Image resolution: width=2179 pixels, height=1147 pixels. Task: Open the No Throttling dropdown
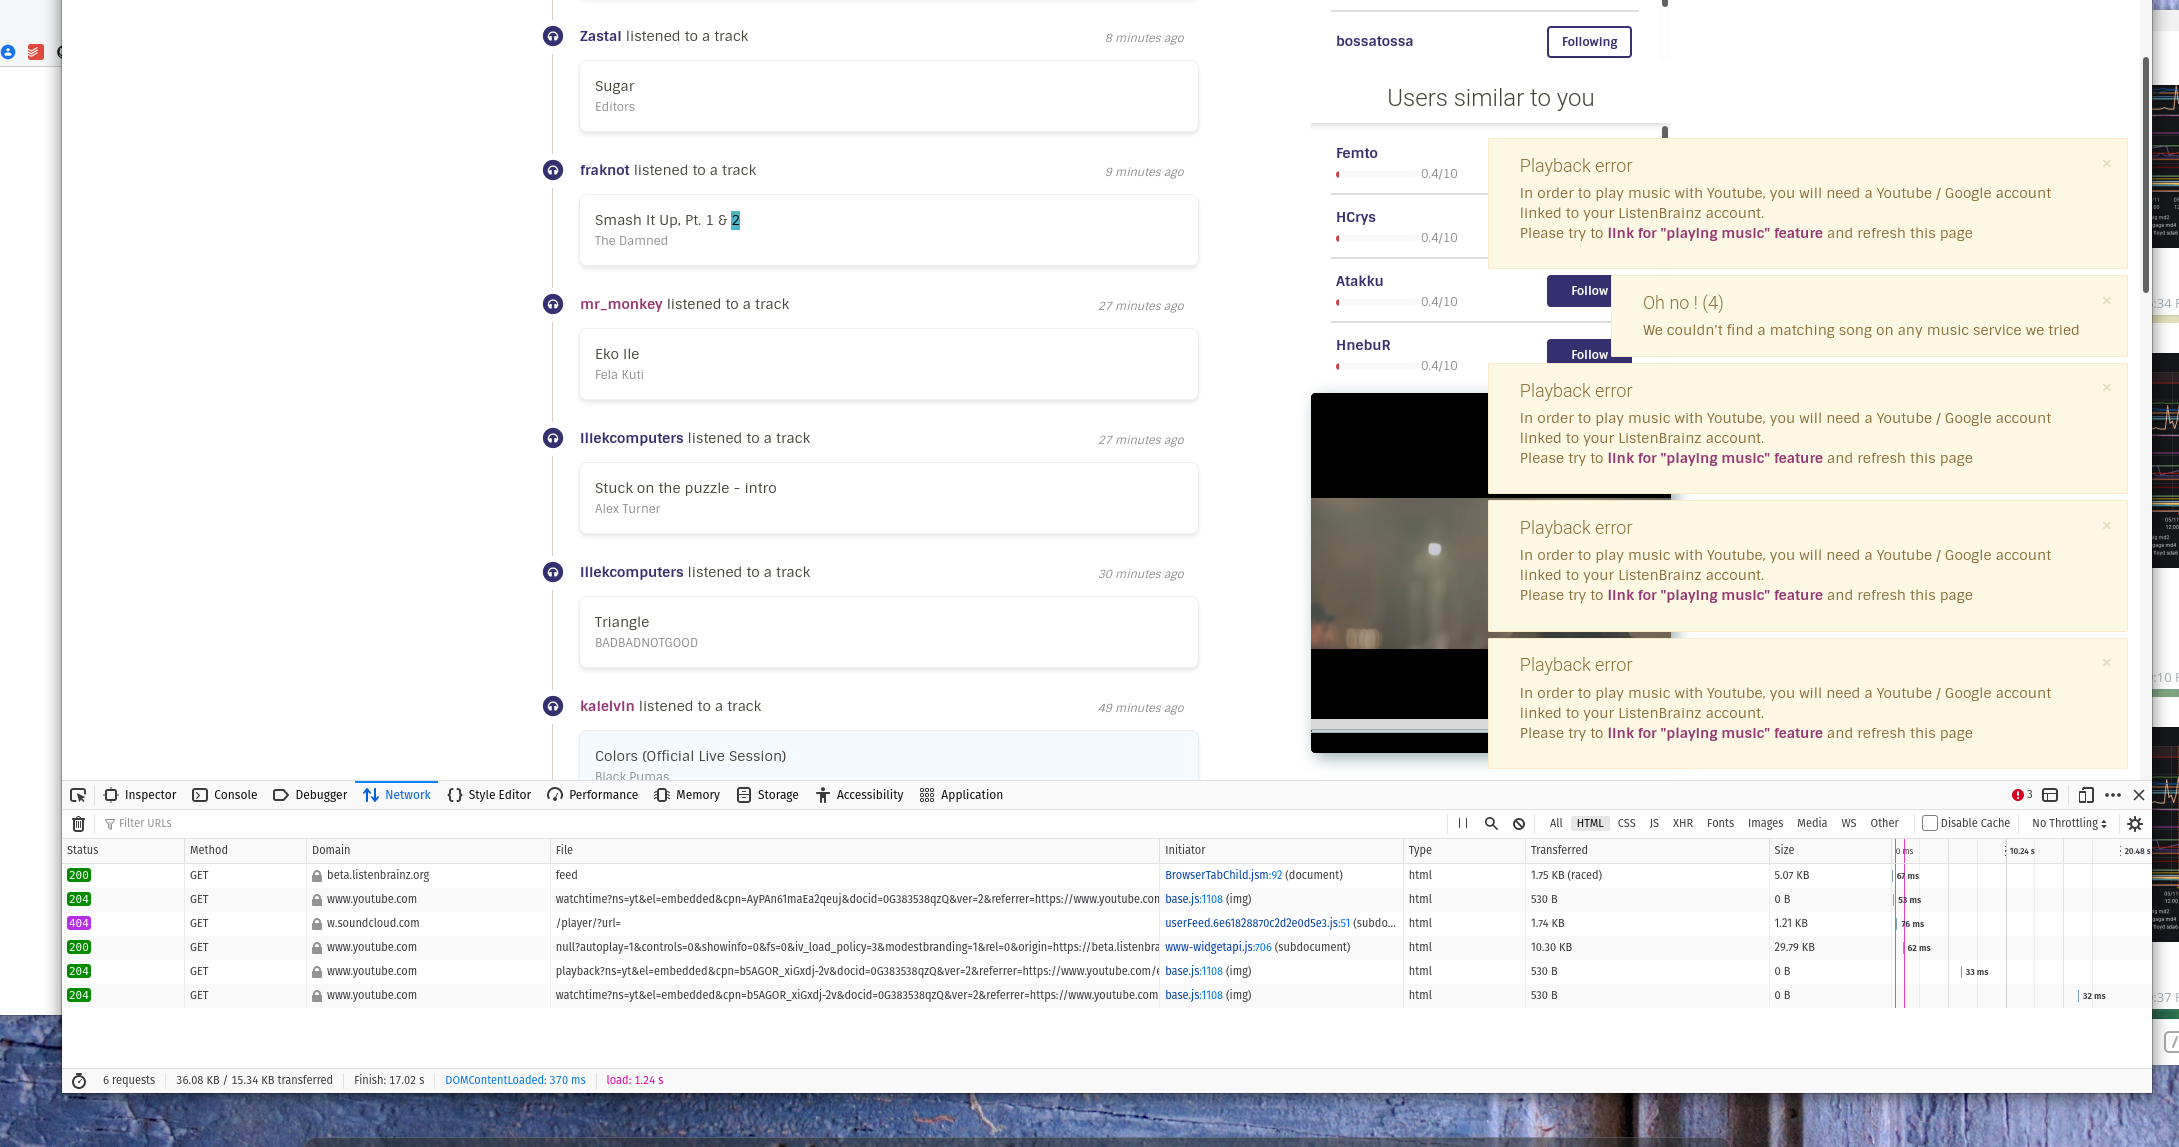coord(2069,823)
